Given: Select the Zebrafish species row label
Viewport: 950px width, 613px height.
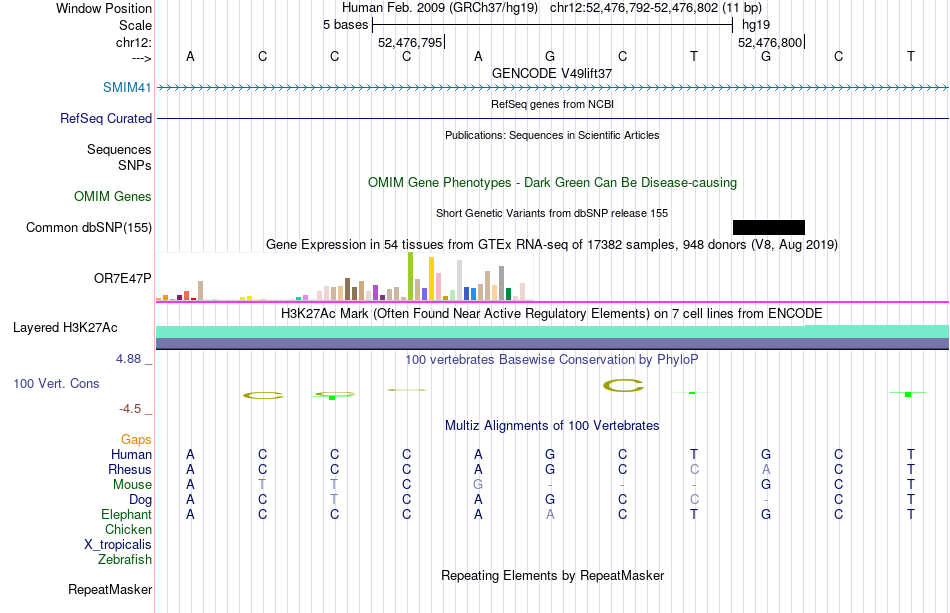Looking at the screenshot, I should tap(125, 559).
